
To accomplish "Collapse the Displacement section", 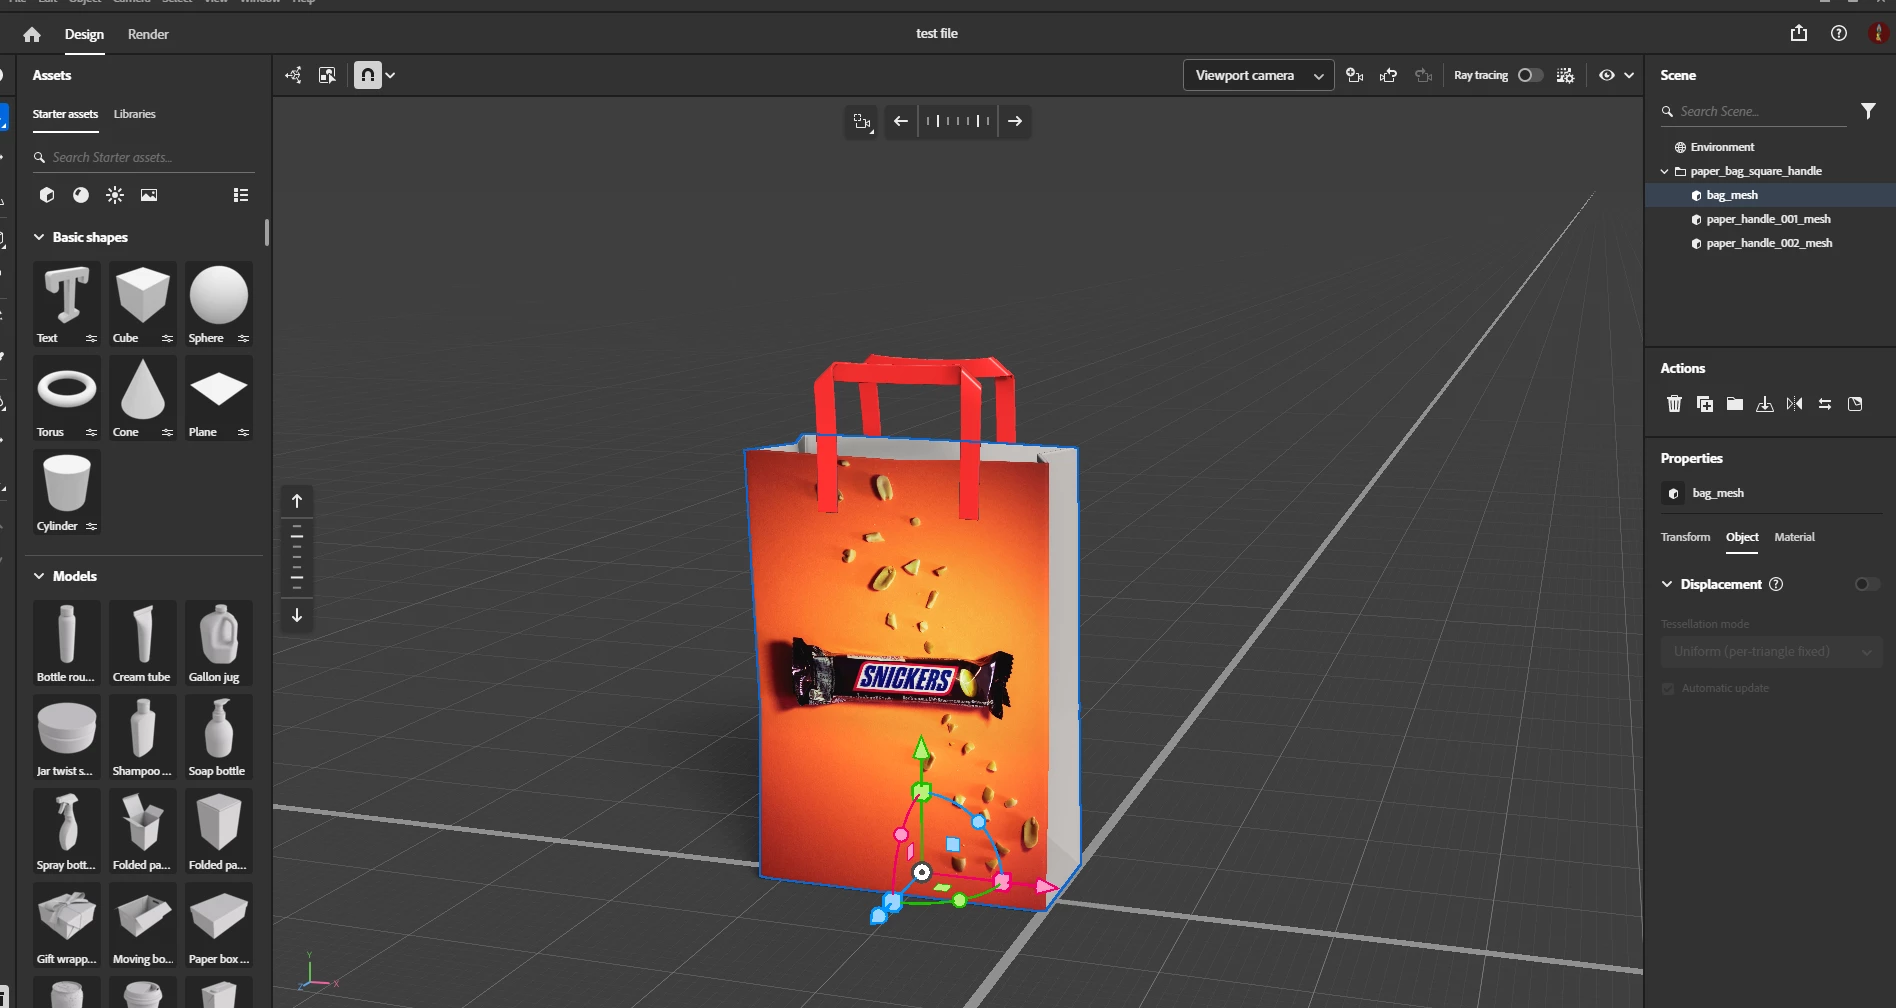I will click(x=1667, y=584).
